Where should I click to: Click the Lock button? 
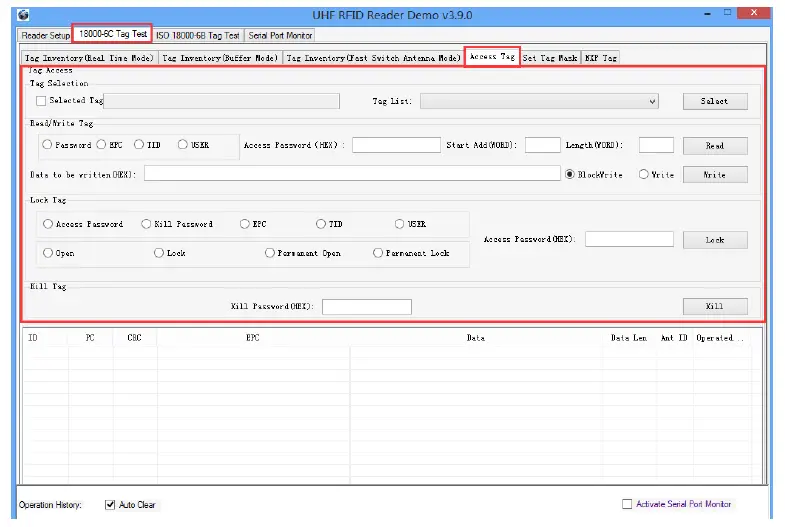coord(715,240)
